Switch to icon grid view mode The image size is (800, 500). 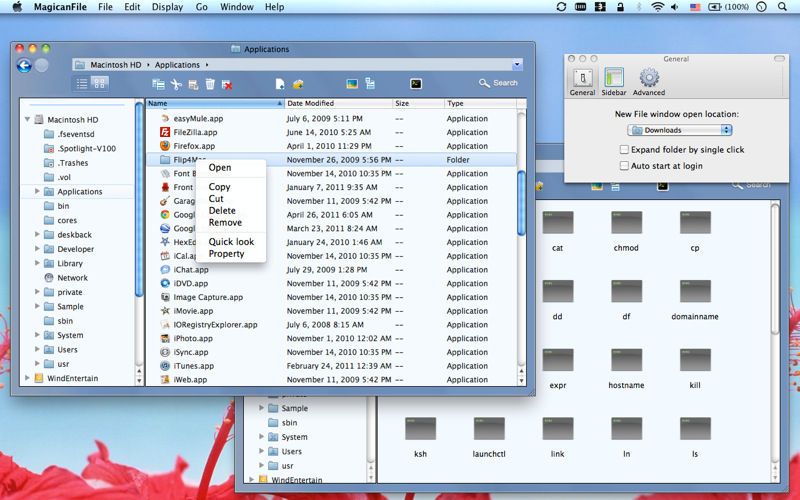[100, 83]
